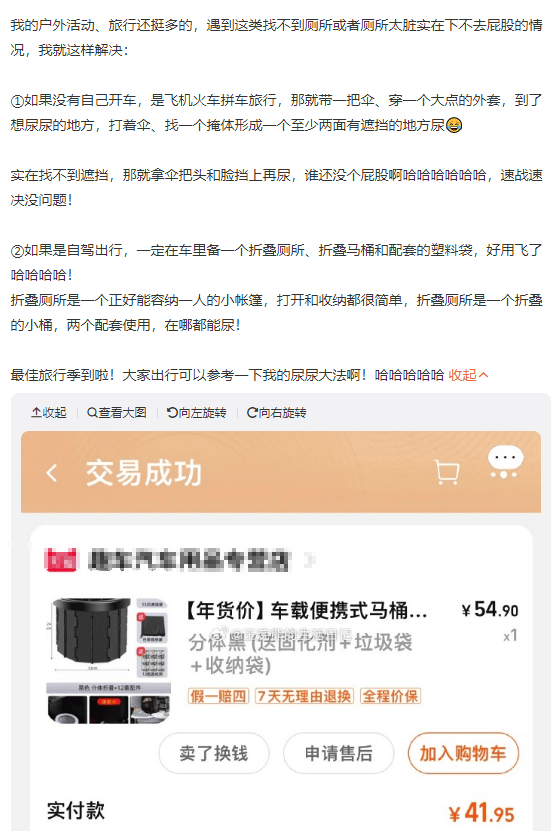This screenshot has width=551, height=831.
Task: Click the 7天无理由退换 tag
Action: 304,696
